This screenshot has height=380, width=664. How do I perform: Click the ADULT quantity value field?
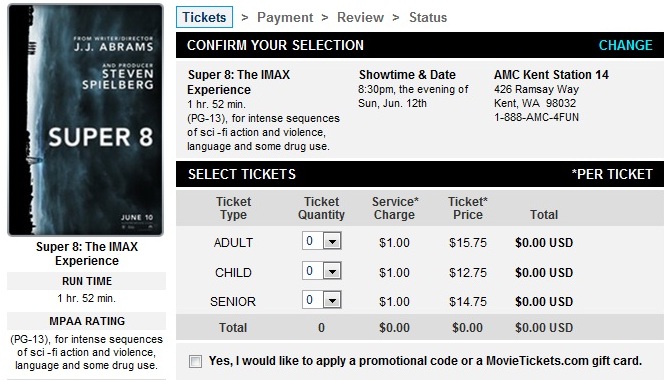point(313,241)
